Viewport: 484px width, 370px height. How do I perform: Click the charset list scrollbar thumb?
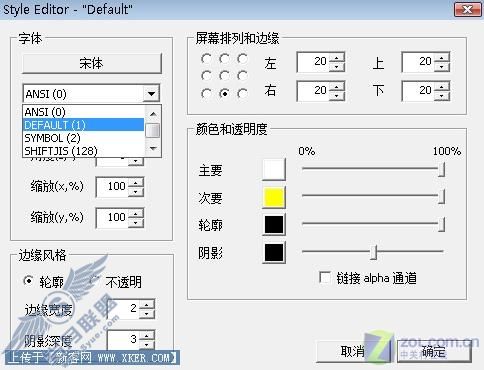click(x=153, y=130)
